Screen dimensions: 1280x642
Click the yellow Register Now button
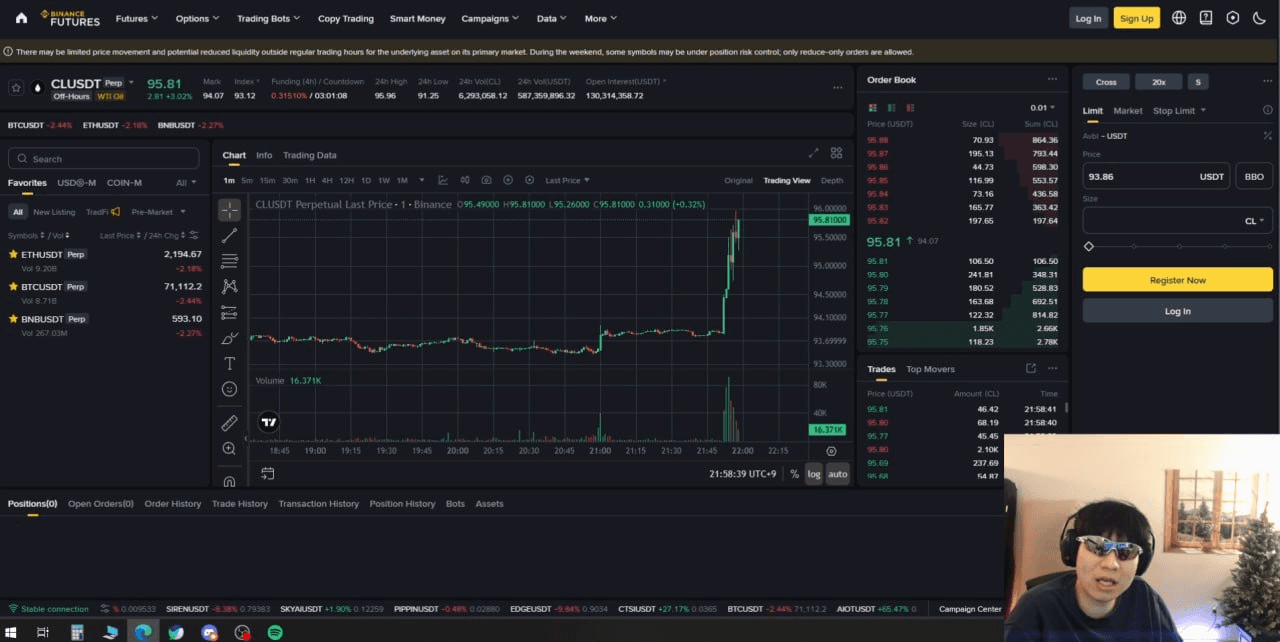coord(1177,280)
